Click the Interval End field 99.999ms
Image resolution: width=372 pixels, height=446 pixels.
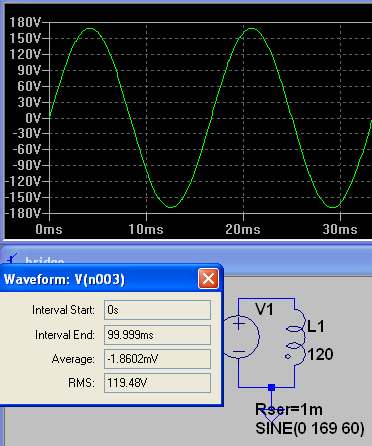click(x=157, y=335)
